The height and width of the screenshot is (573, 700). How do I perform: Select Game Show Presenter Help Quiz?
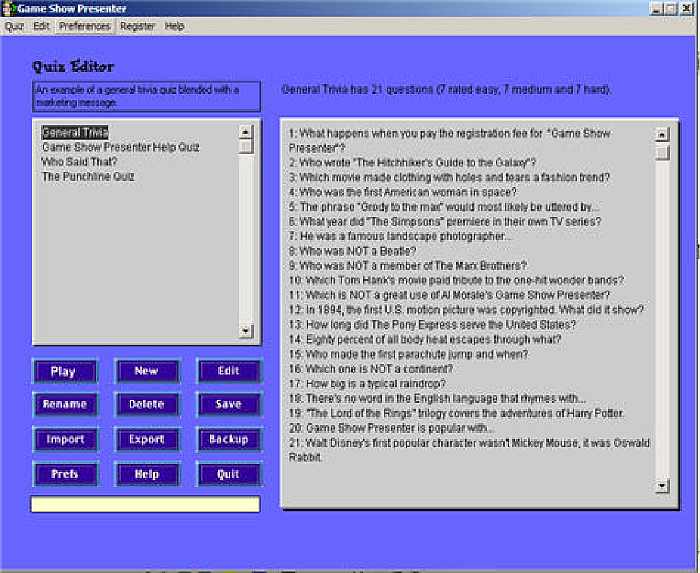pyautogui.click(x=121, y=147)
